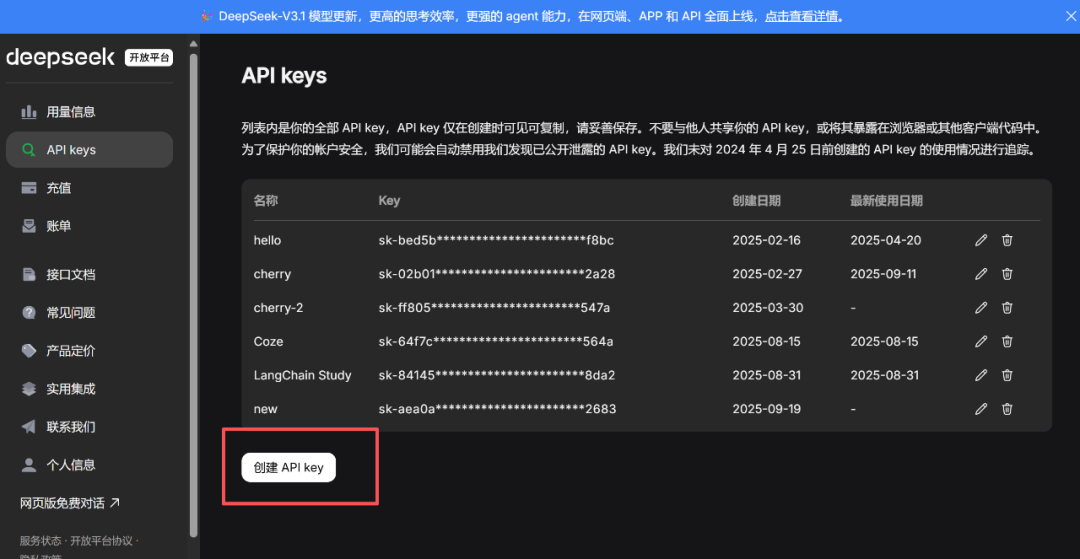This screenshot has height=559, width=1080.
Task: Click the 创建日期 column header
Action: [x=756, y=200]
